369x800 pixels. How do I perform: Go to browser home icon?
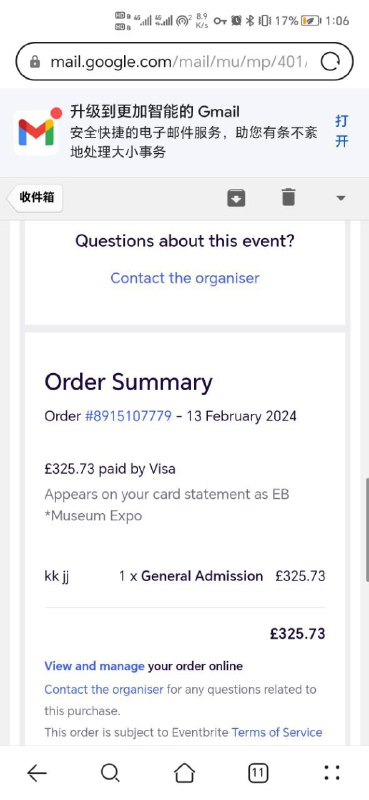184,773
